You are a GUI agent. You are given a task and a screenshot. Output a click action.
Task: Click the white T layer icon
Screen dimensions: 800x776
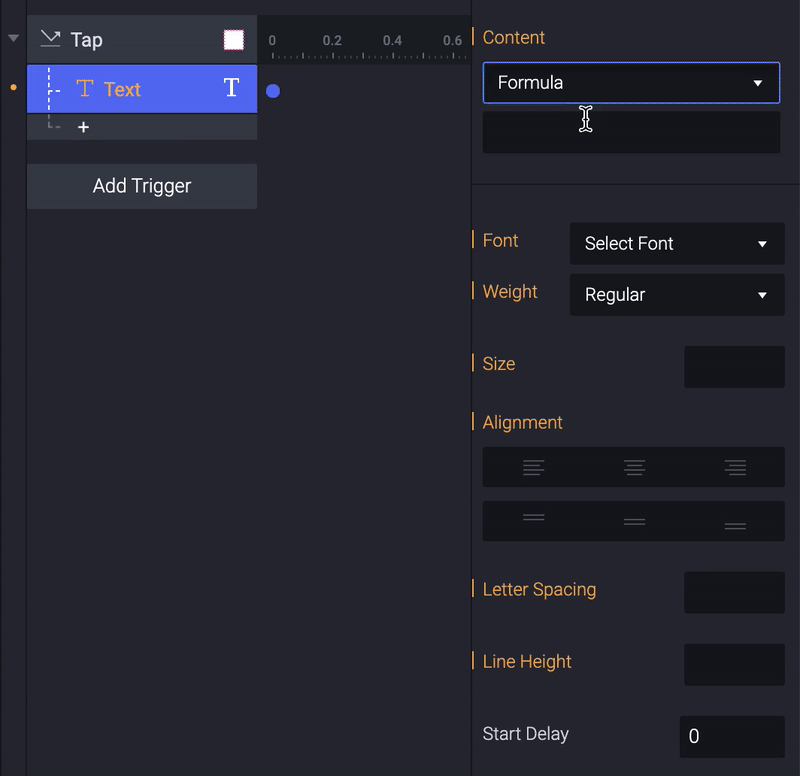pos(231,88)
